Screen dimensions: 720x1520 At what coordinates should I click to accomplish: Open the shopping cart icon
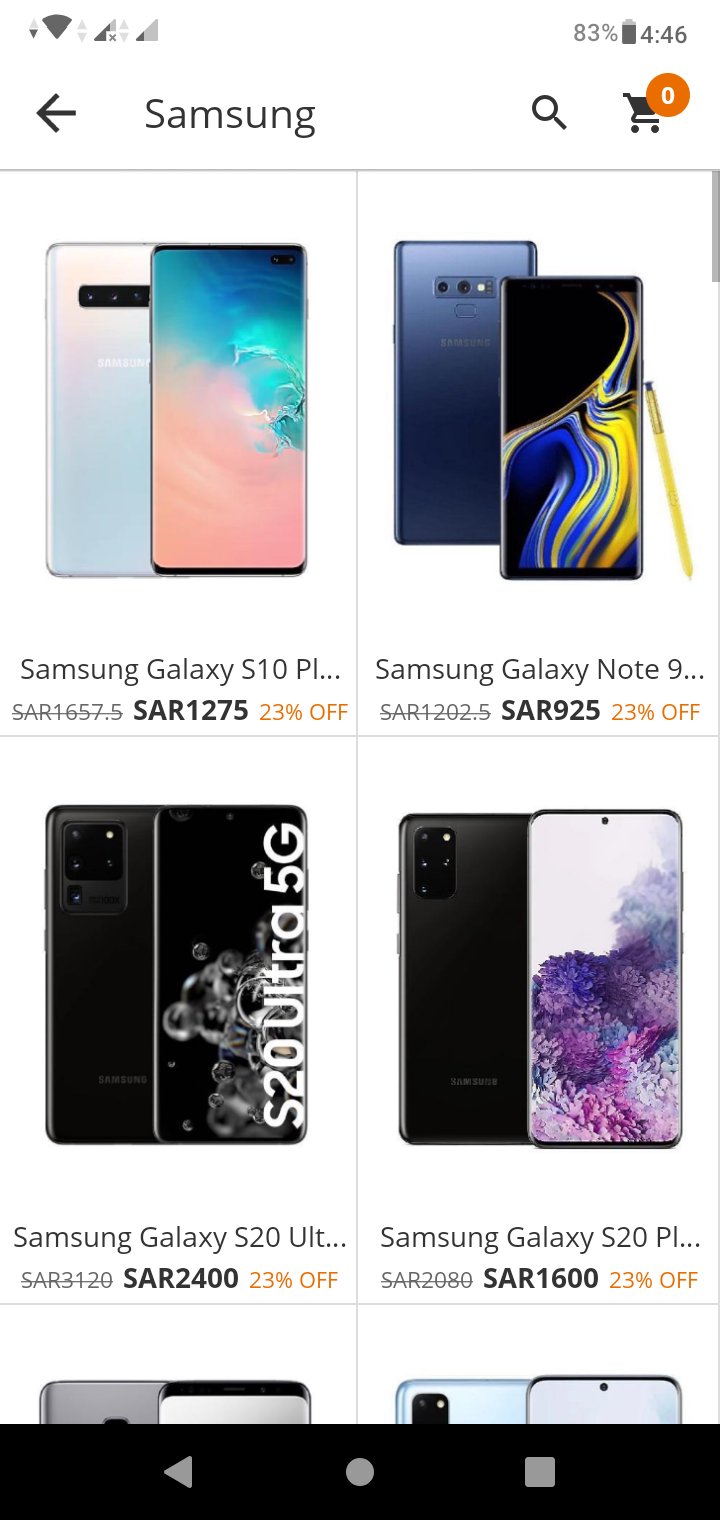[x=644, y=114]
